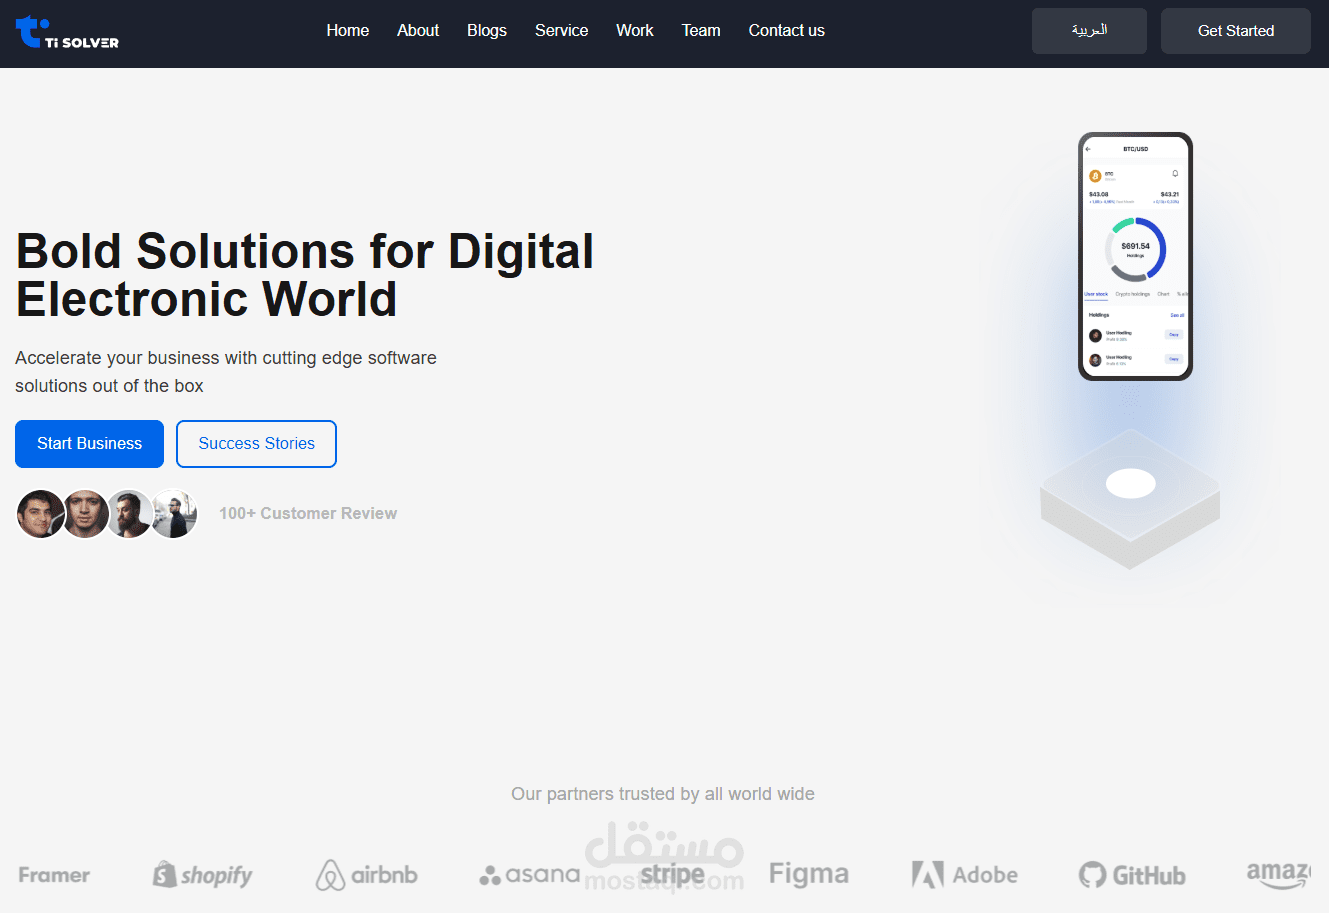Open the Work nav link
This screenshot has height=913, width=1329.
[x=635, y=31]
